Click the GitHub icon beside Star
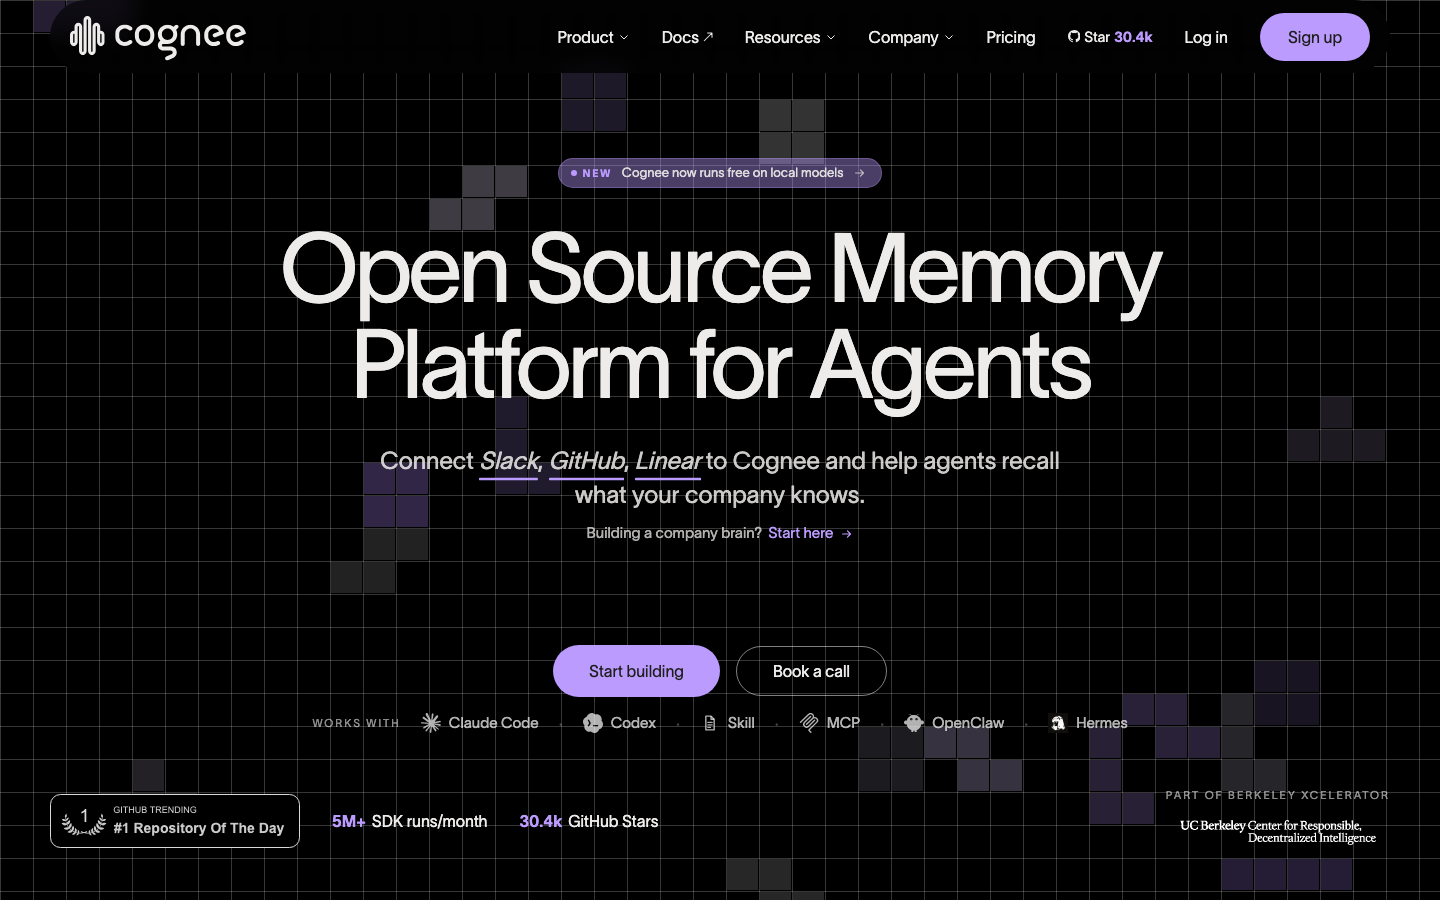Image resolution: width=1440 pixels, height=900 pixels. coord(1073,37)
